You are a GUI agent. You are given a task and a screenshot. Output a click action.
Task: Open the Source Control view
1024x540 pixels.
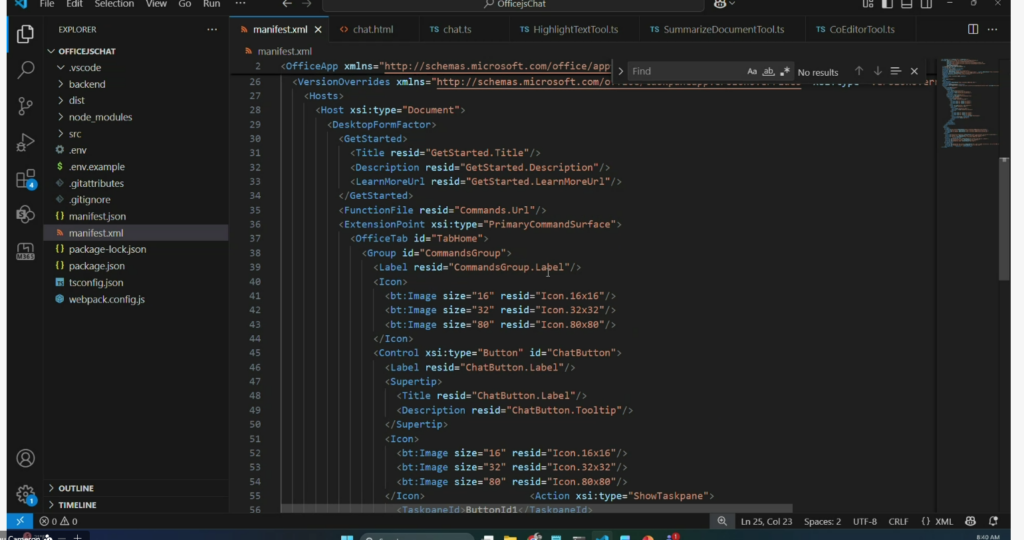(x=26, y=107)
